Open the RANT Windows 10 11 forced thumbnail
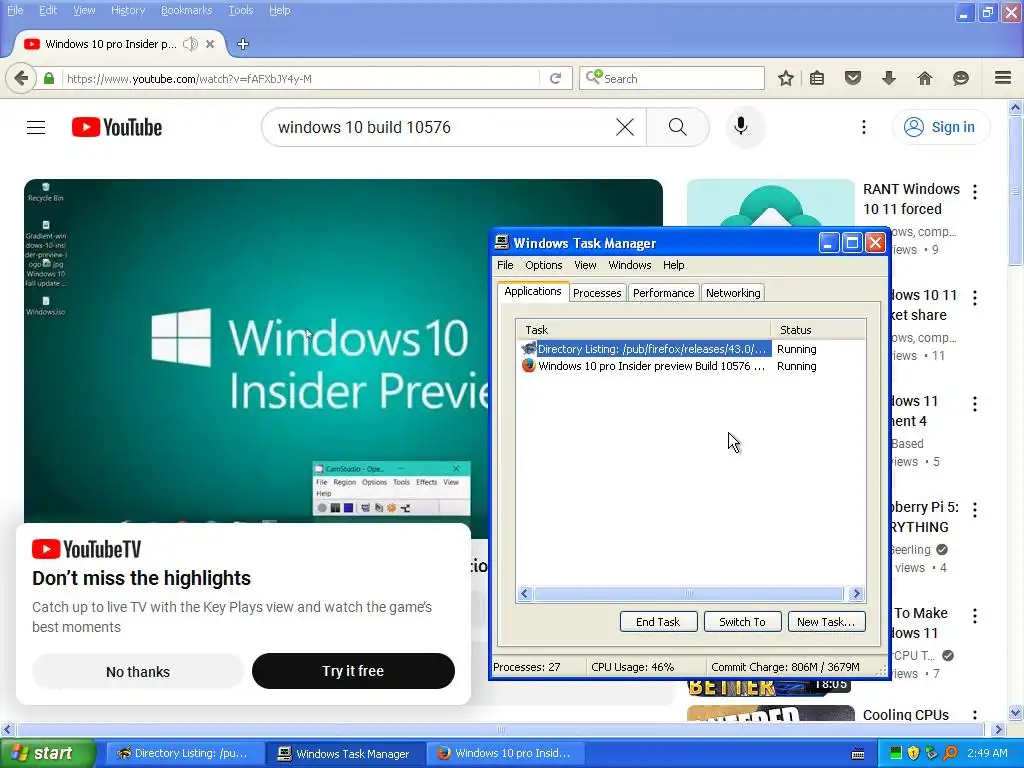 tap(771, 203)
